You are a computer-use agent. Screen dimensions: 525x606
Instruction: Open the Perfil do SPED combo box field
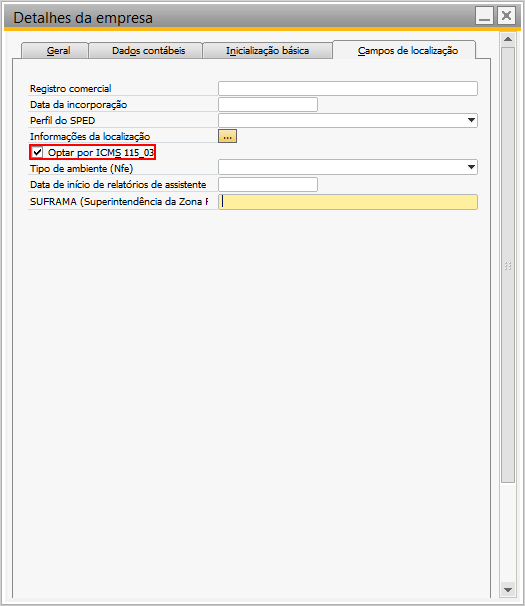[x=348, y=120]
